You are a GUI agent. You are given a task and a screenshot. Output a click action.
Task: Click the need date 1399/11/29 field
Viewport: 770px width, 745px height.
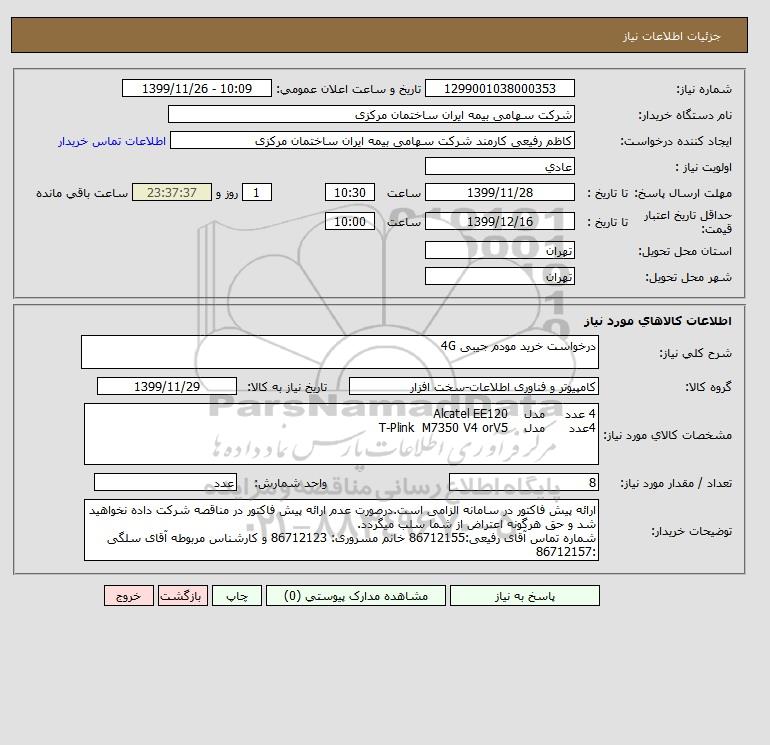167,386
